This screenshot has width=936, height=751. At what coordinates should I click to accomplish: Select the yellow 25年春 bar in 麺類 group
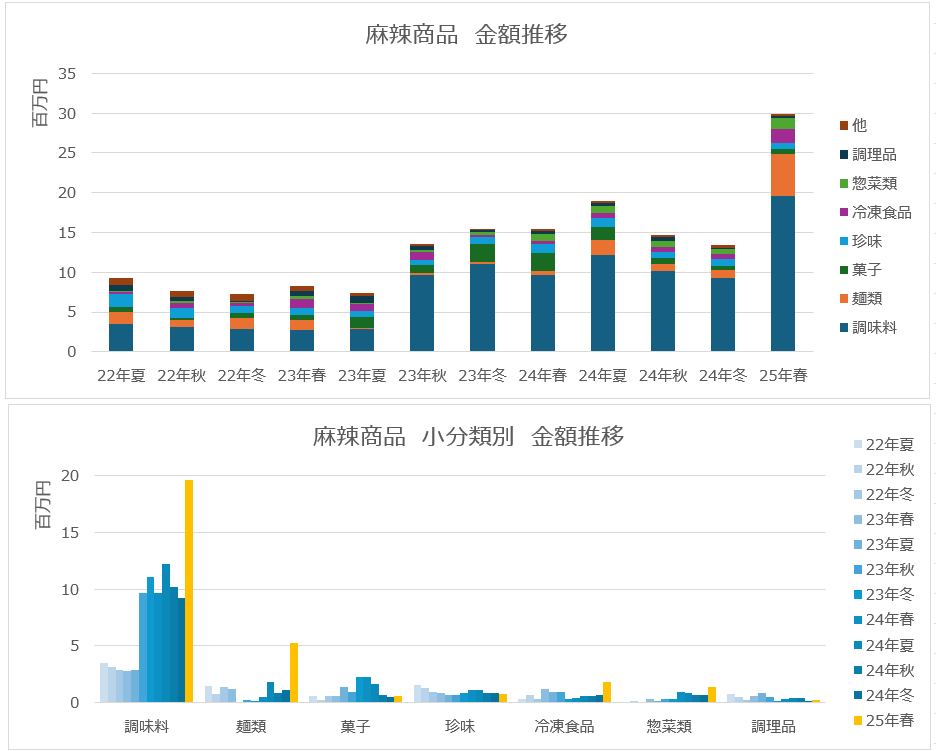click(294, 672)
